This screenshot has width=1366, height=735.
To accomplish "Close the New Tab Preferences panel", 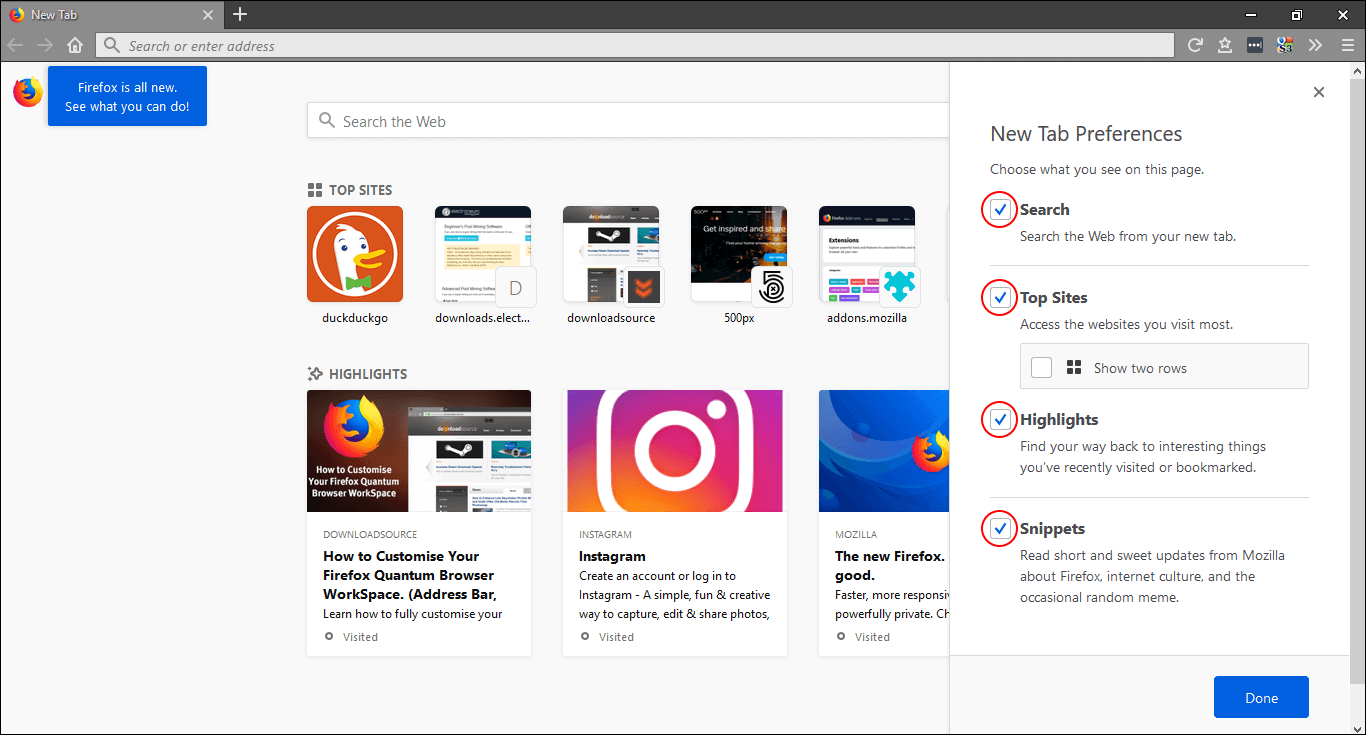I will (1319, 92).
